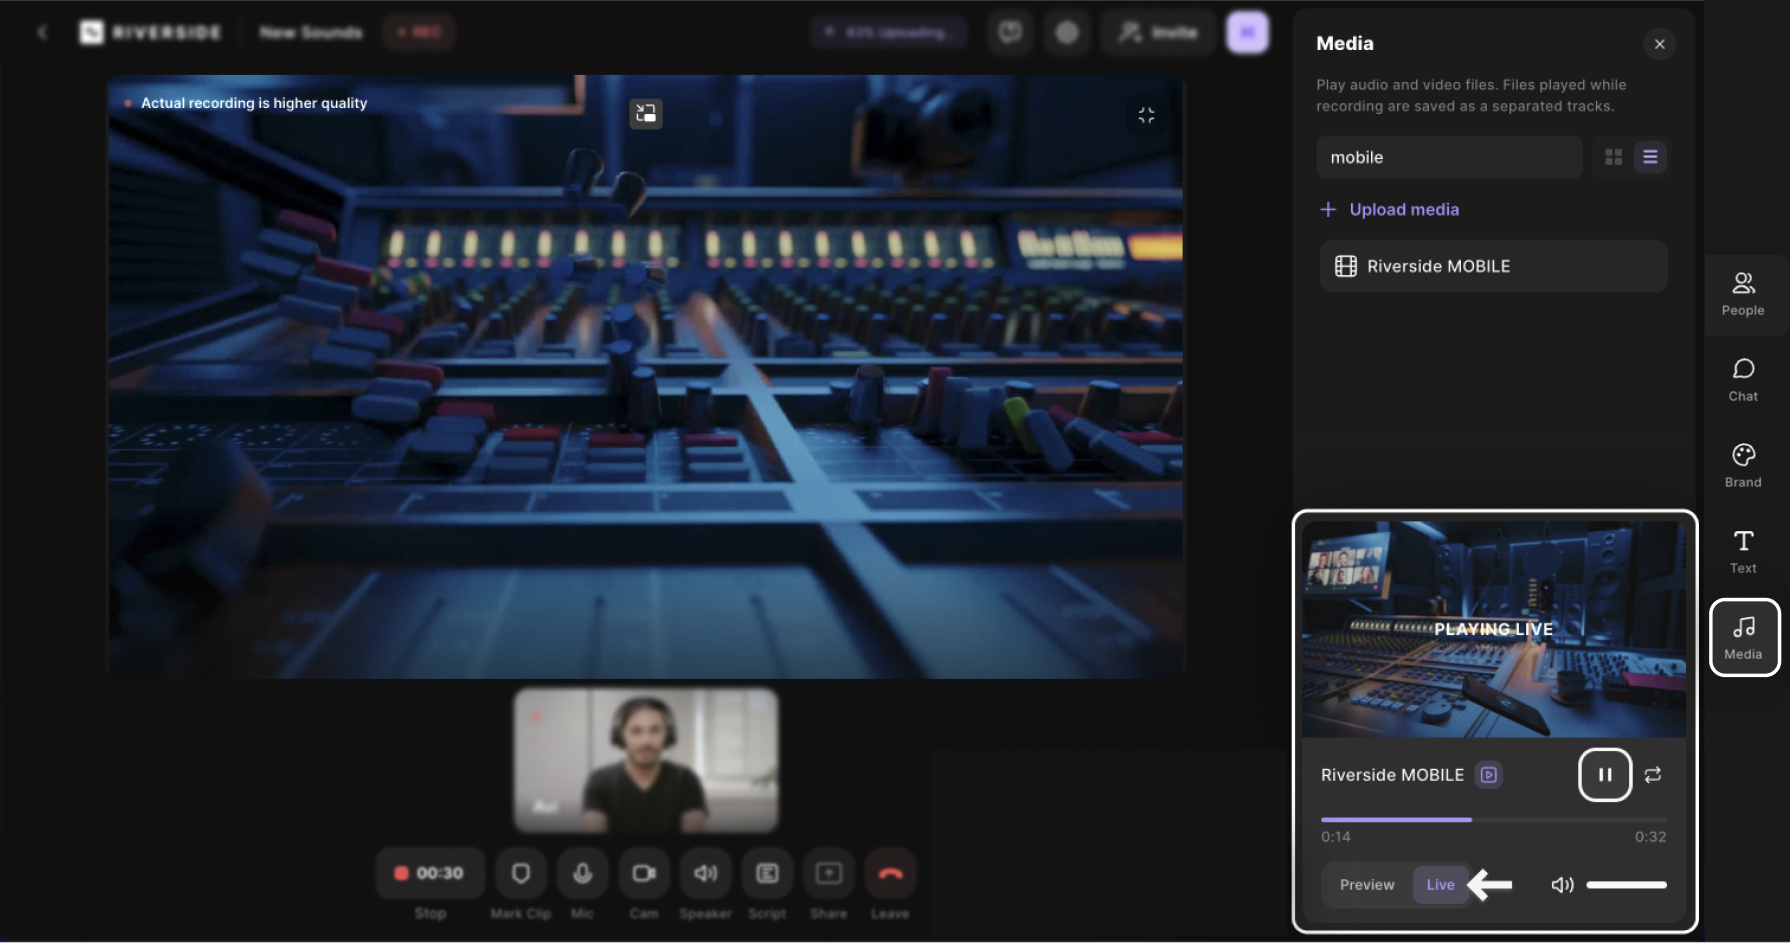The image size is (1790, 943).
Task: Switch media library to grid view
Action: click(1613, 157)
